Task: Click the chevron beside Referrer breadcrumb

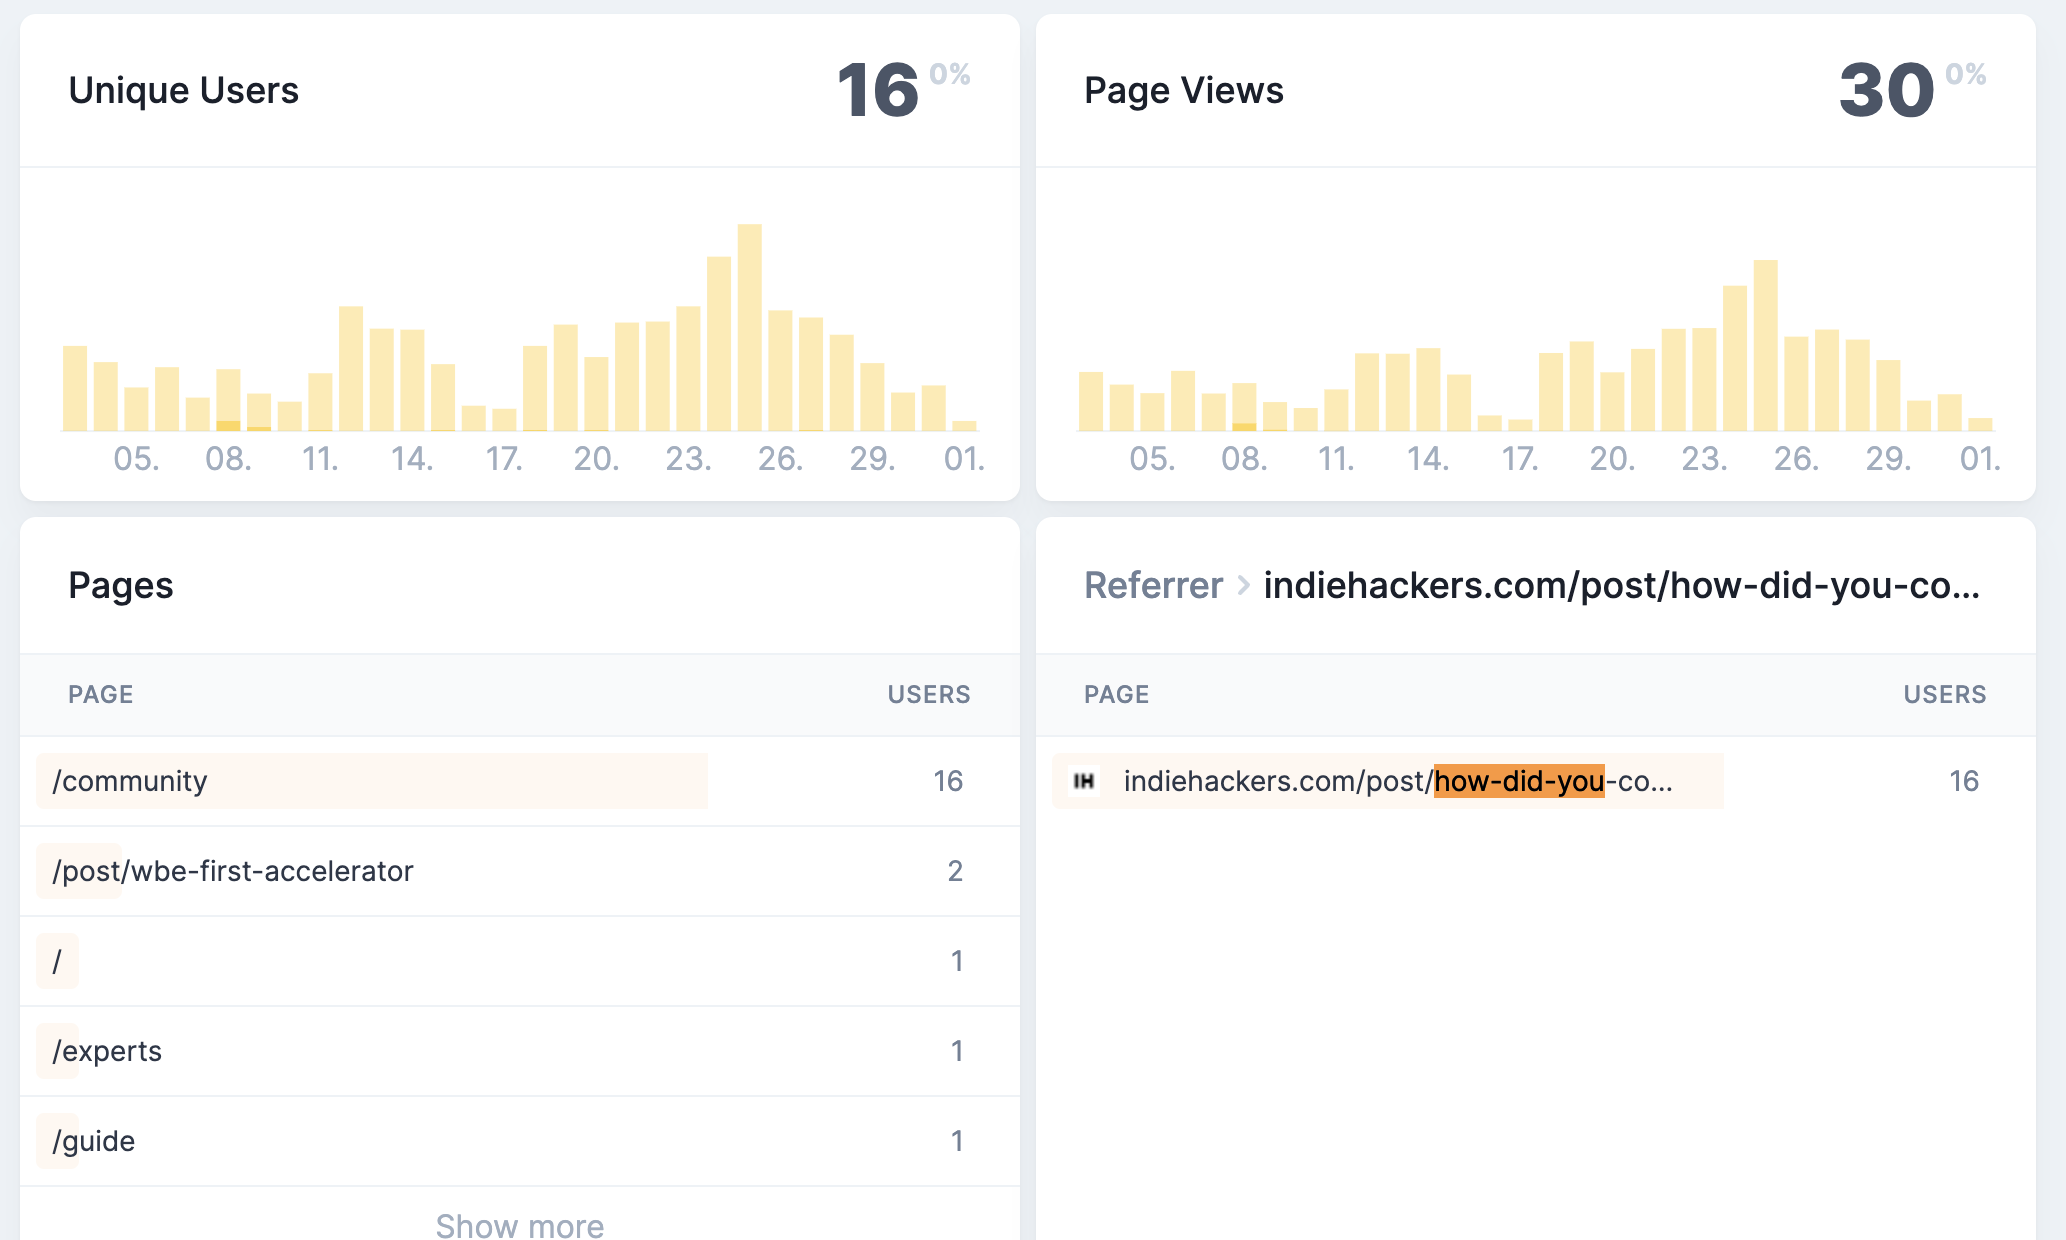Action: 1243,585
